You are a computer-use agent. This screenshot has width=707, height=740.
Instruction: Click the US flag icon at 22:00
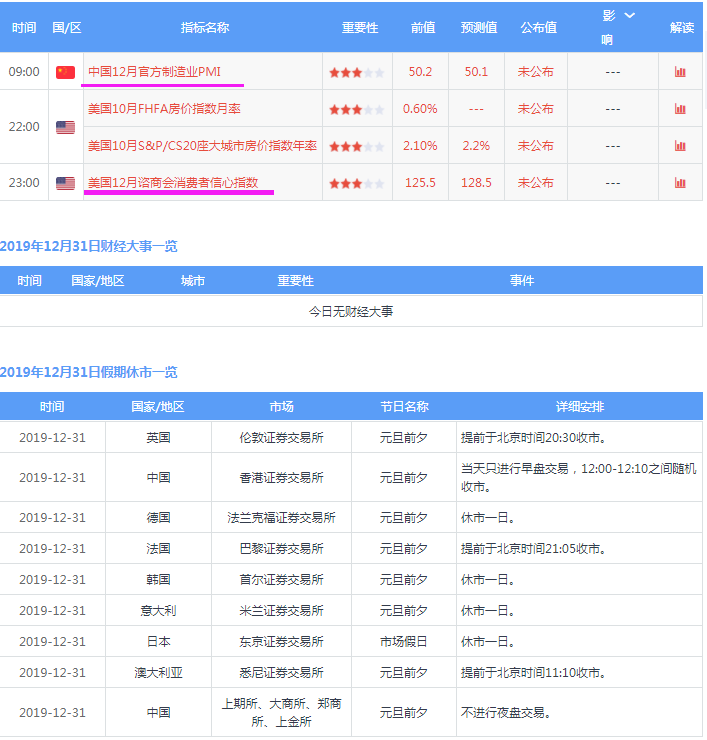click(66, 127)
